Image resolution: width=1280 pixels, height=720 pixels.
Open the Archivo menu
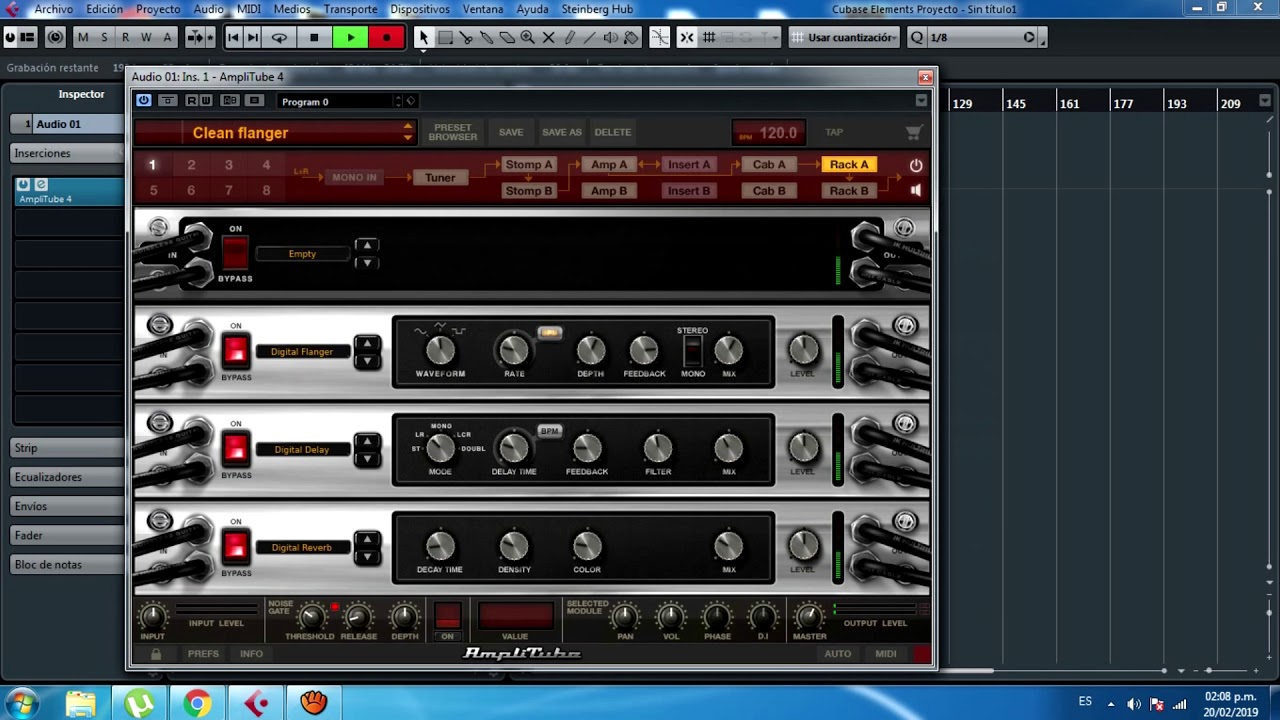tap(54, 9)
